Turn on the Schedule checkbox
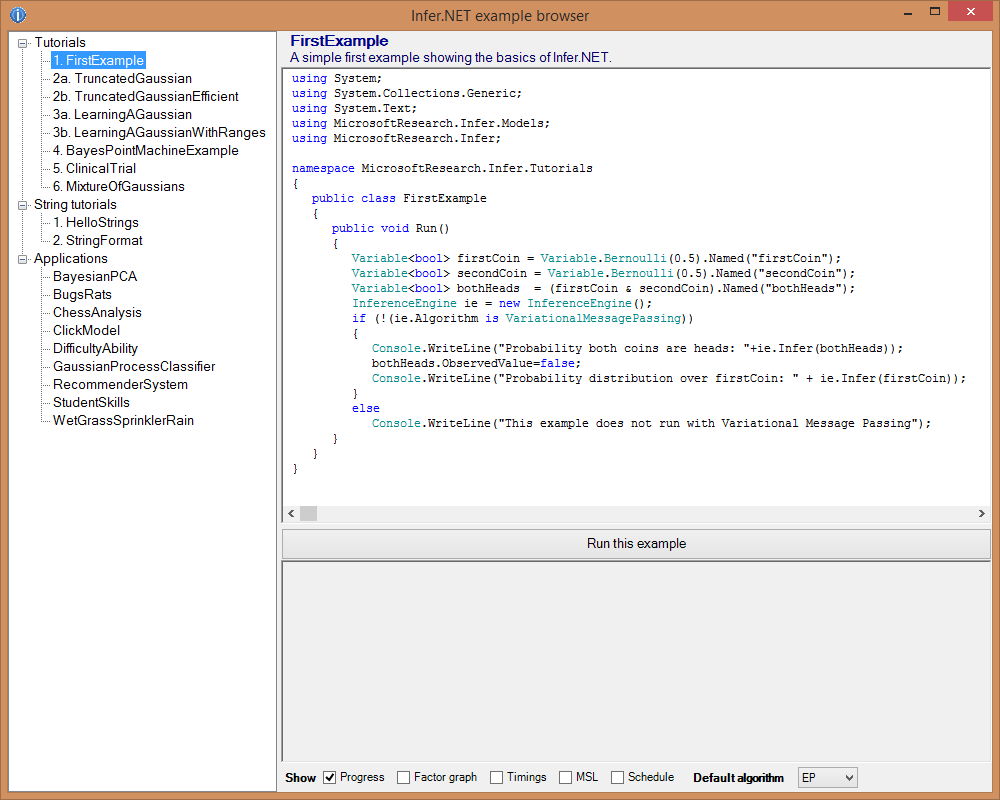The image size is (1000, 800). pos(617,778)
